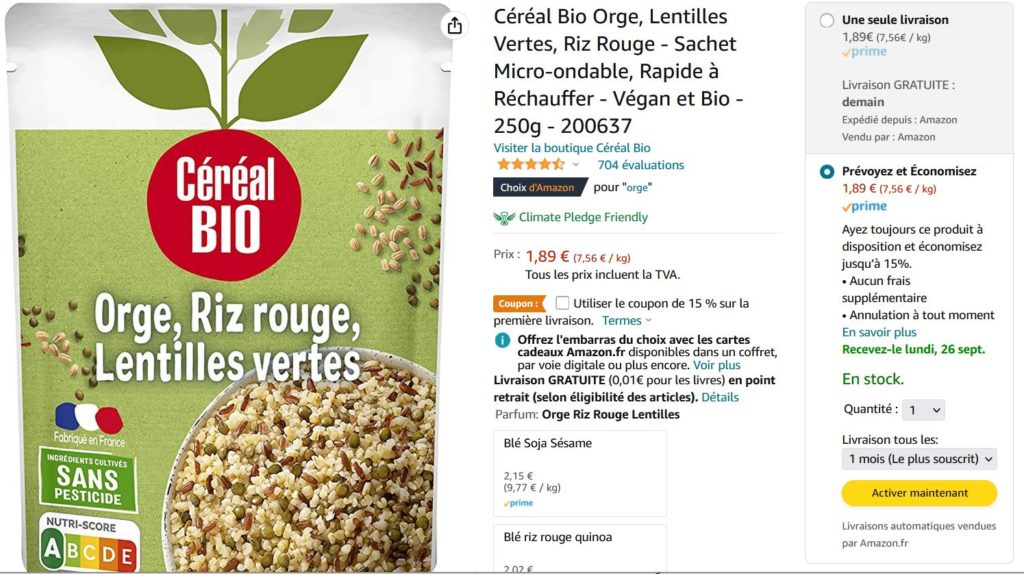Click the prime logo under Prévoyez et Économisez

[864, 206]
